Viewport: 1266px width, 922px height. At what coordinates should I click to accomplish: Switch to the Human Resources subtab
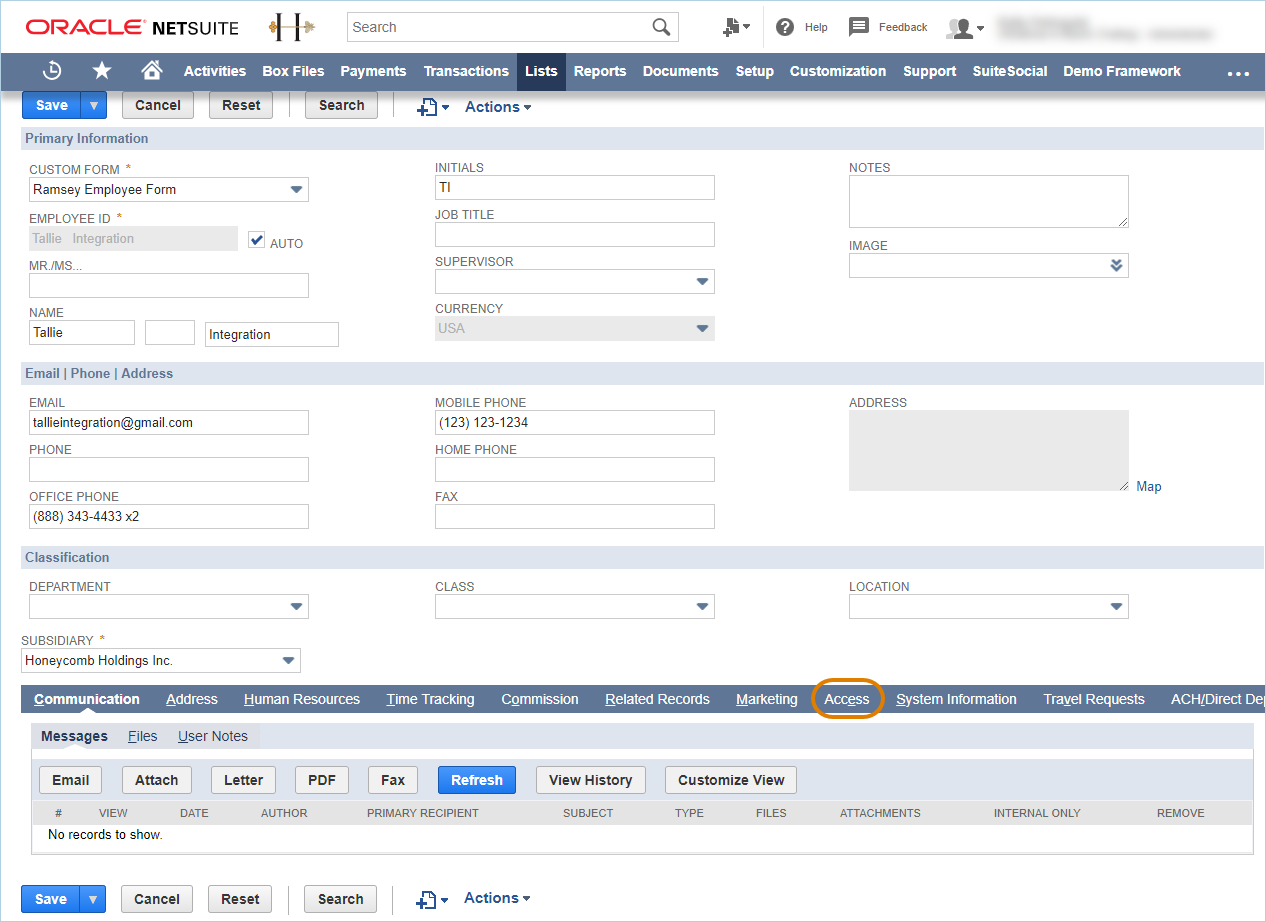(x=302, y=699)
